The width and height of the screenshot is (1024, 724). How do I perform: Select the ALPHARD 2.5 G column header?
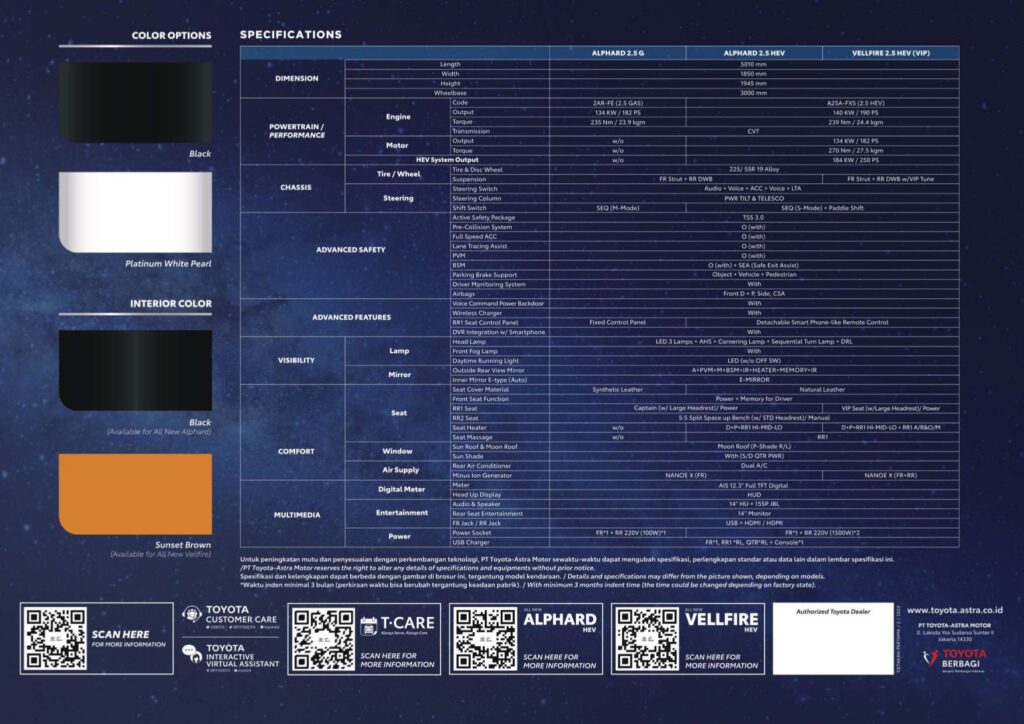[617, 53]
